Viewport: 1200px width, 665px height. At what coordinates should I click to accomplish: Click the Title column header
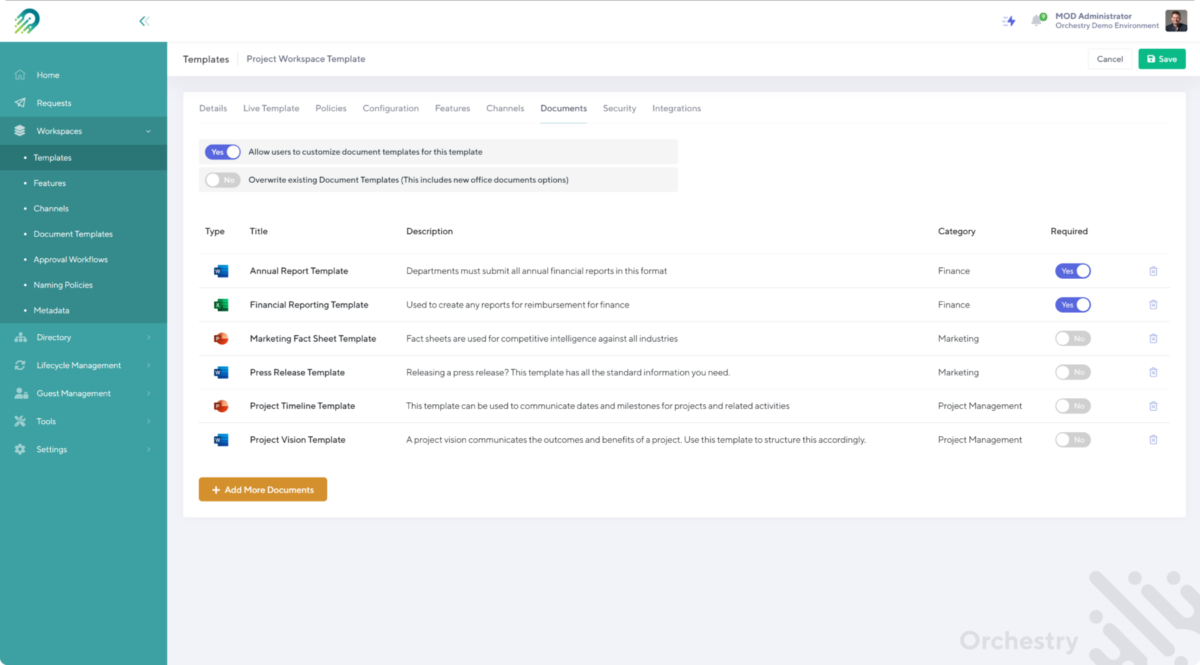tap(259, 231)
